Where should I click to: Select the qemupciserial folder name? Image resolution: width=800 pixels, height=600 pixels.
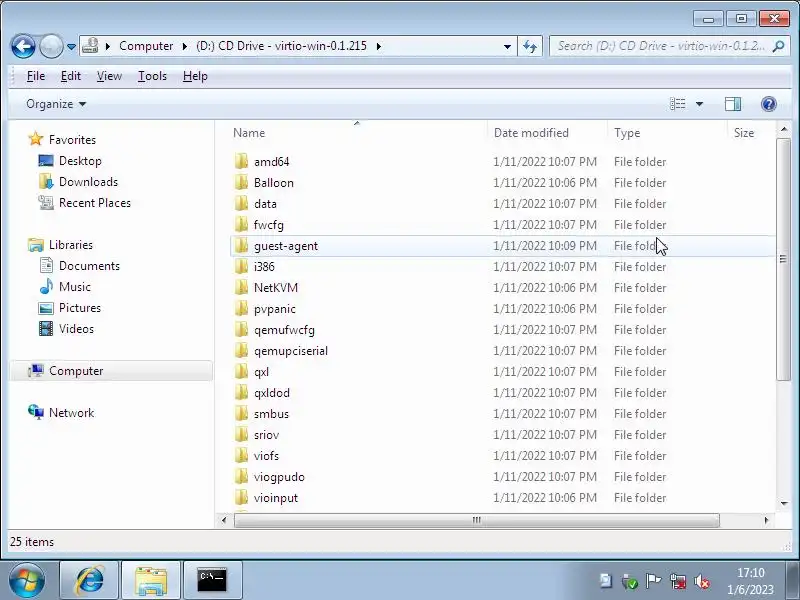[291, 351]
